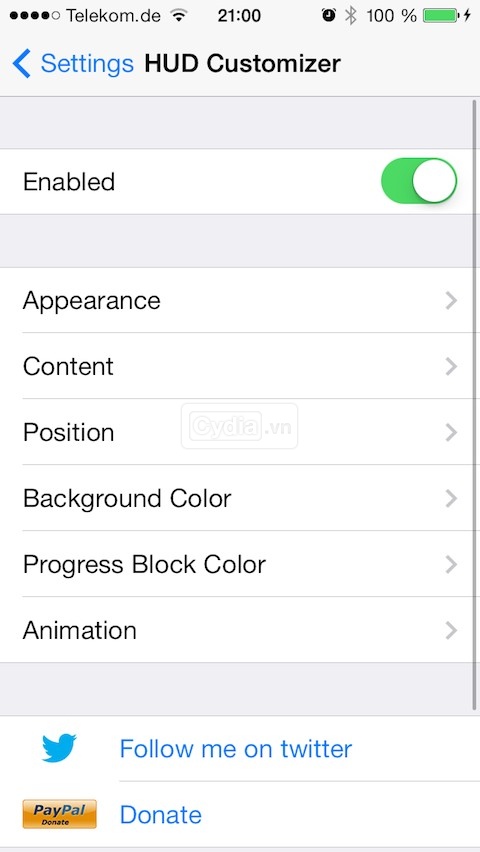Tap the cellular signal strength dots

(x=35, y=16)
